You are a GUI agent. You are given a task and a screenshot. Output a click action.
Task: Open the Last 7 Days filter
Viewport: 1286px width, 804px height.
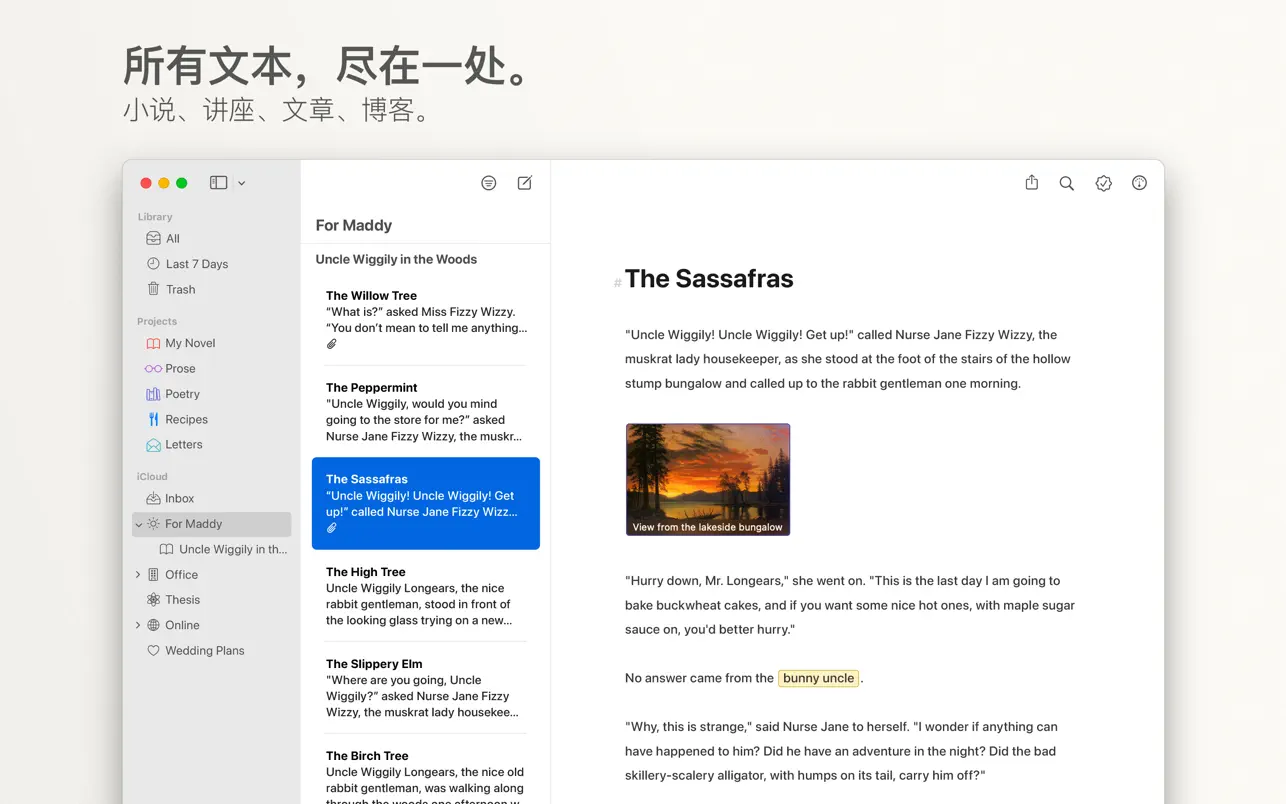coord(196,264)
